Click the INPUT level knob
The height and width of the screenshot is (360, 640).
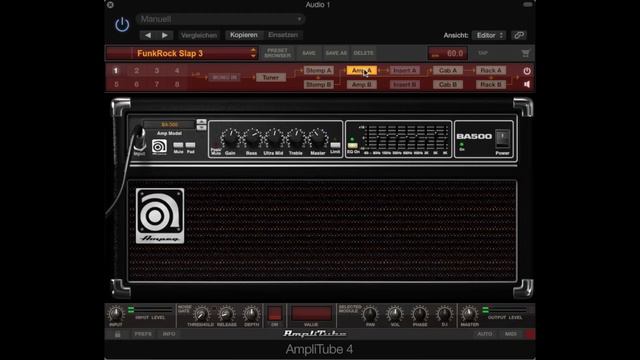tap(116, 314)
